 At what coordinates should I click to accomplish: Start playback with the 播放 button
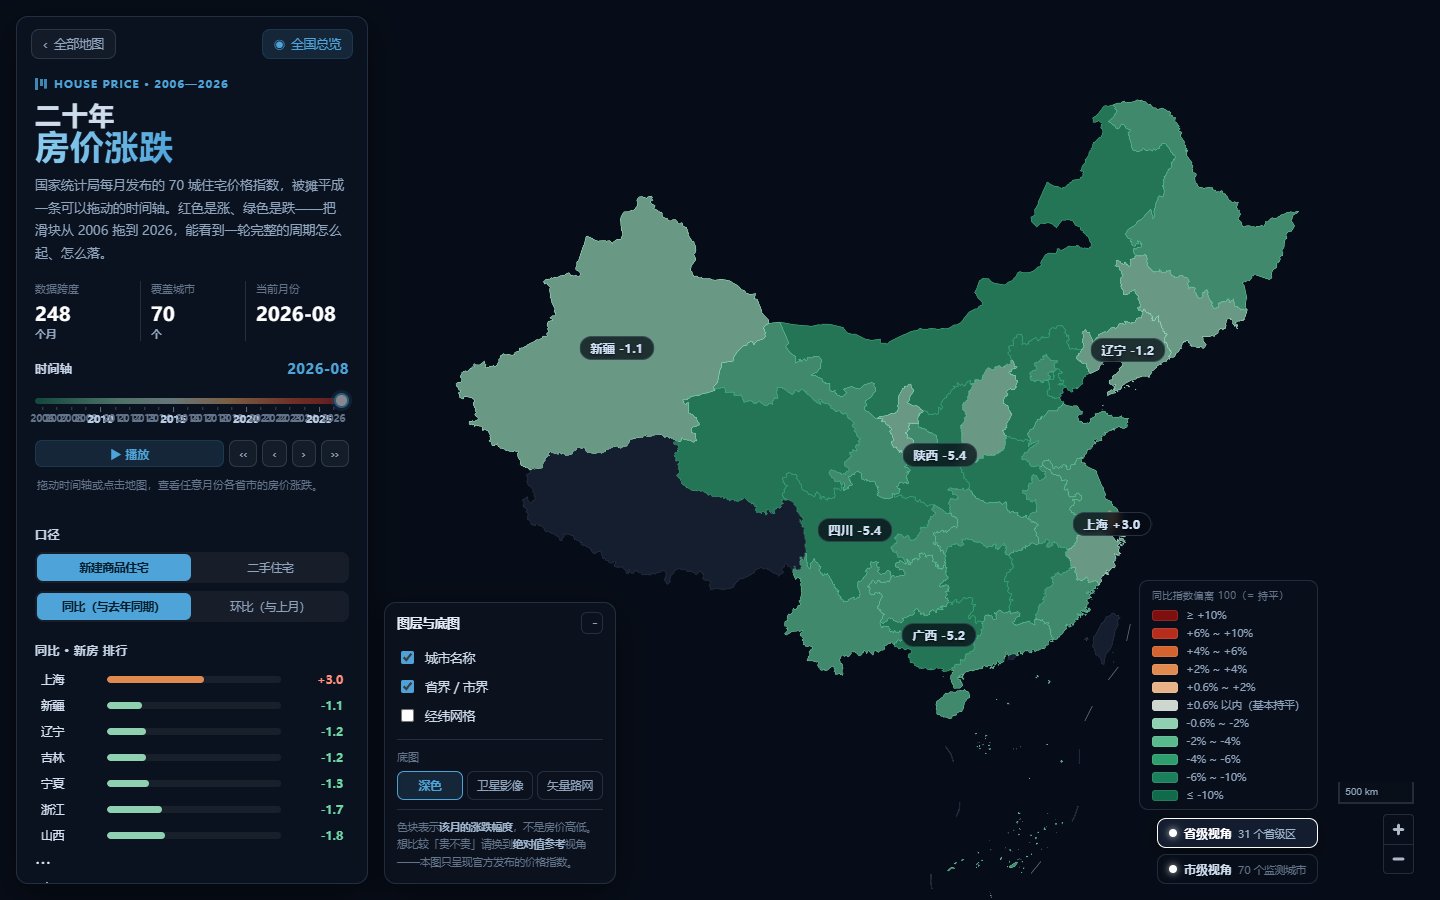tap(129, 454)
